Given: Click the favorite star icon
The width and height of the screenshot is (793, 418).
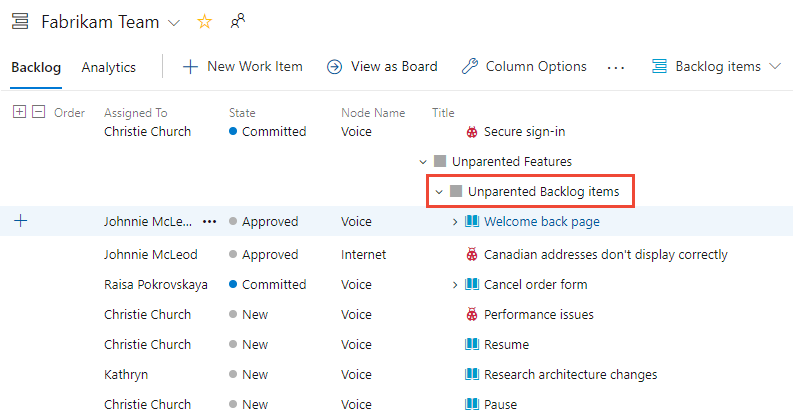Looking at the screenshot, I should 204,21.
